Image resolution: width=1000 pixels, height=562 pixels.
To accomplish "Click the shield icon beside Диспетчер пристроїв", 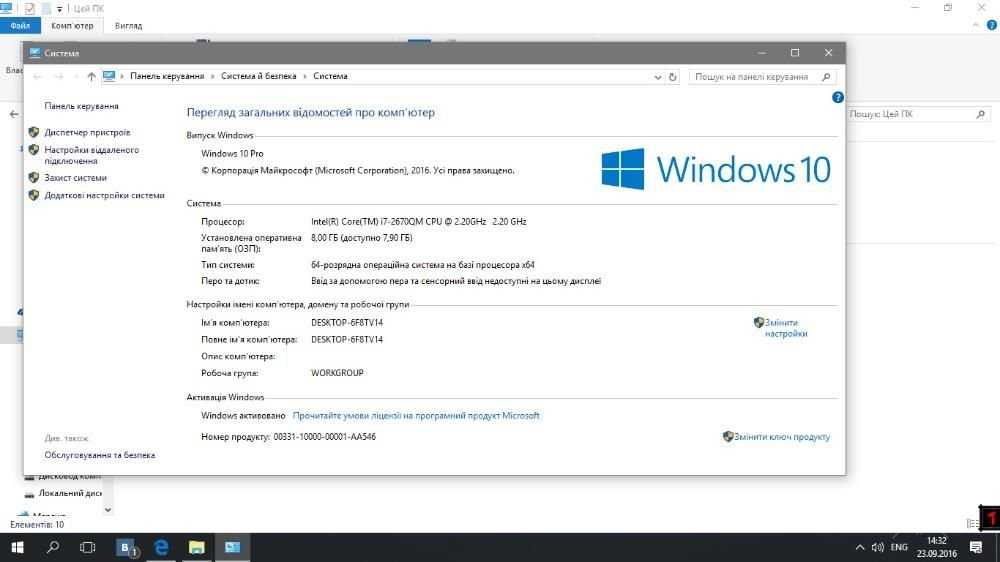I will [34, 132].
